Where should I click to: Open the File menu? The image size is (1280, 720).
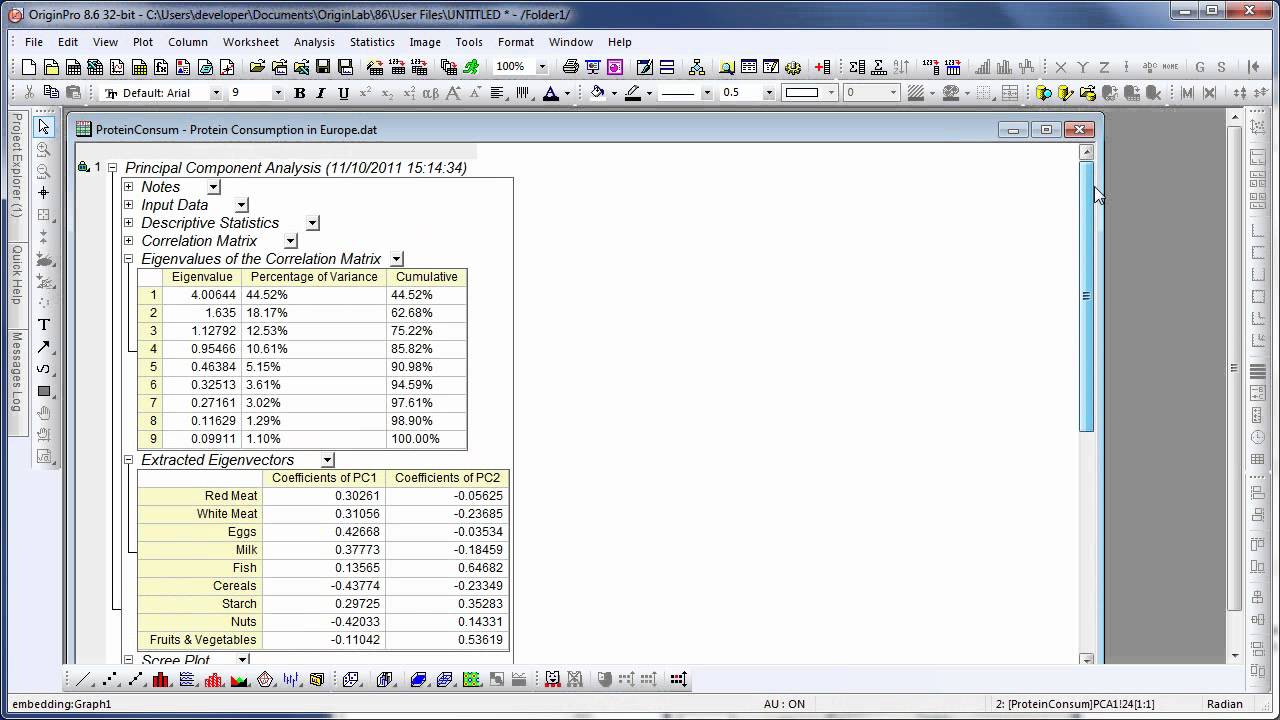34,42
